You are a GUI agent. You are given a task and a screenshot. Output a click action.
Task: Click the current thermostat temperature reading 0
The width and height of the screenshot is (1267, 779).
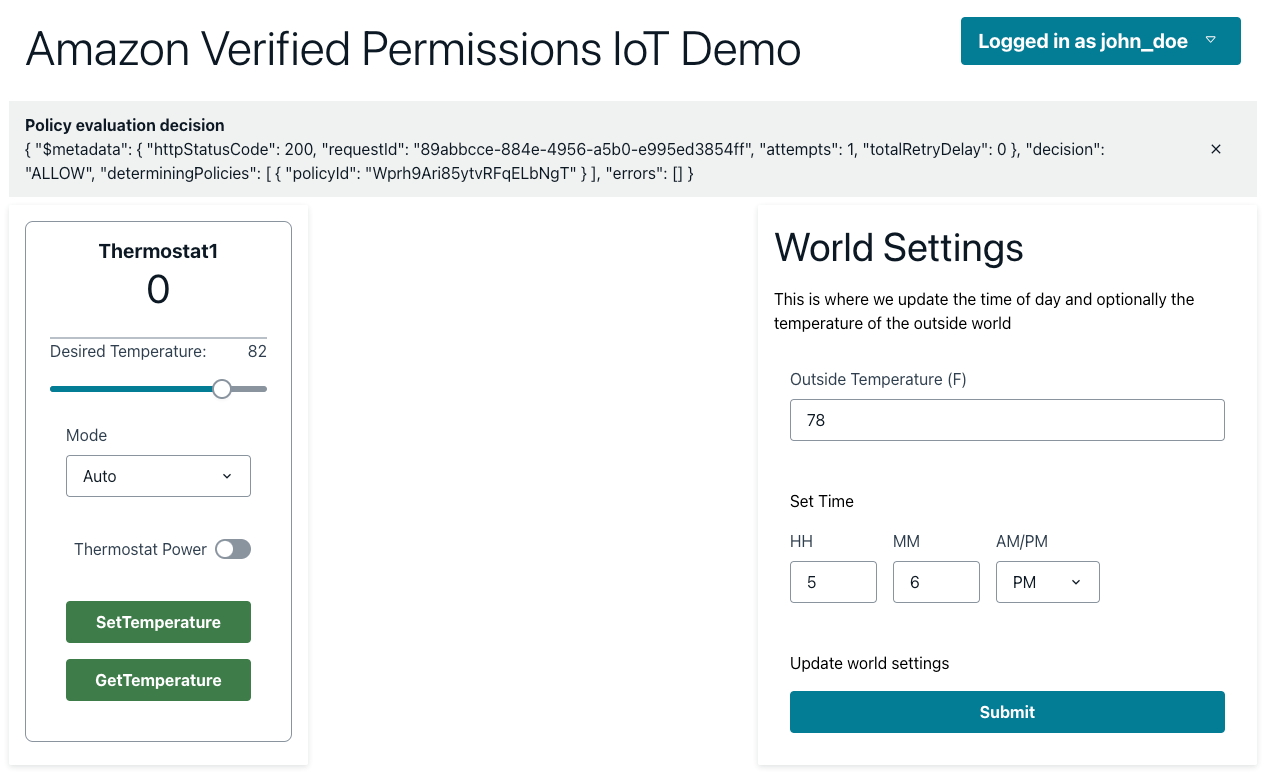158,290
